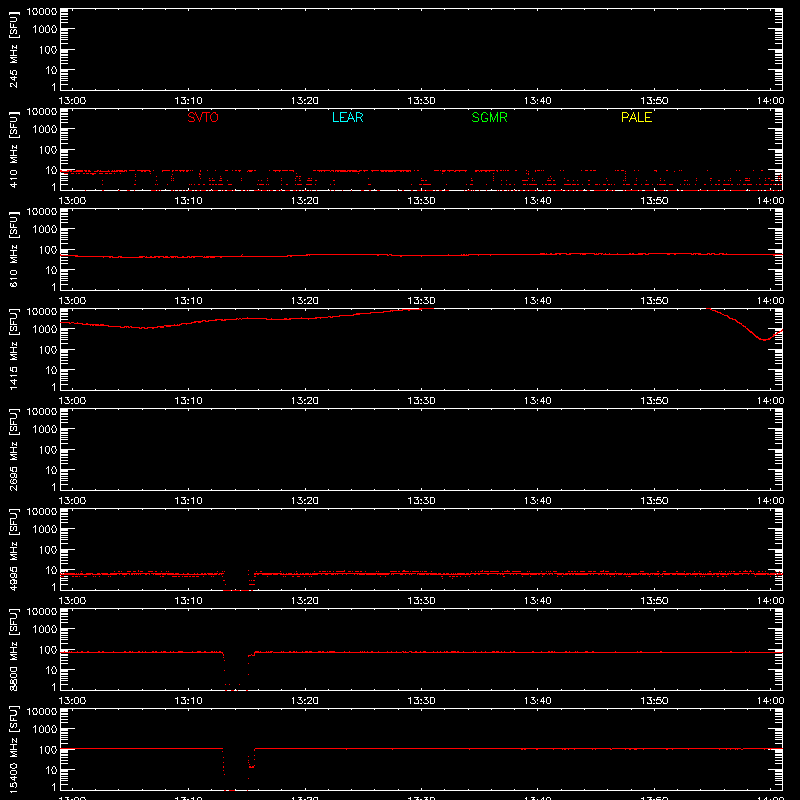Image resolution: width=800 pixels, height=800 pixels.
Task: Click the green SGMR station label
Action: click(x=489, y=117)
